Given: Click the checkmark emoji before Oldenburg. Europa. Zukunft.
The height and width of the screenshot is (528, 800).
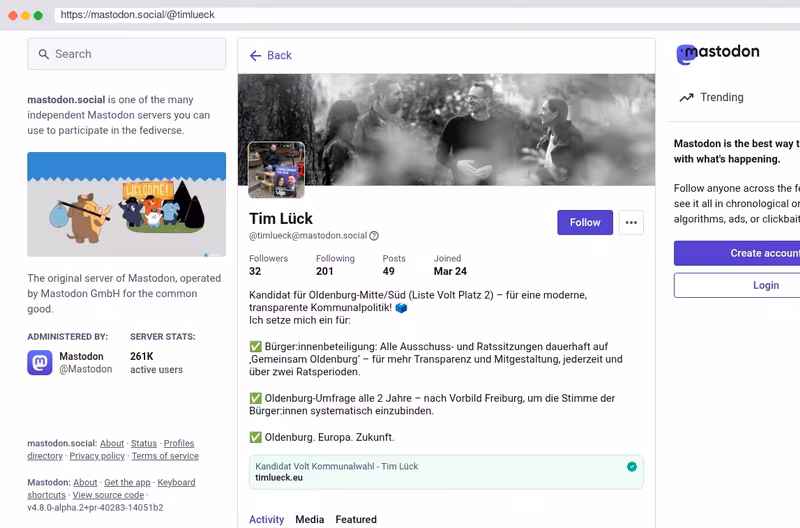Looking at the screenshot, I should click(256, 438).
